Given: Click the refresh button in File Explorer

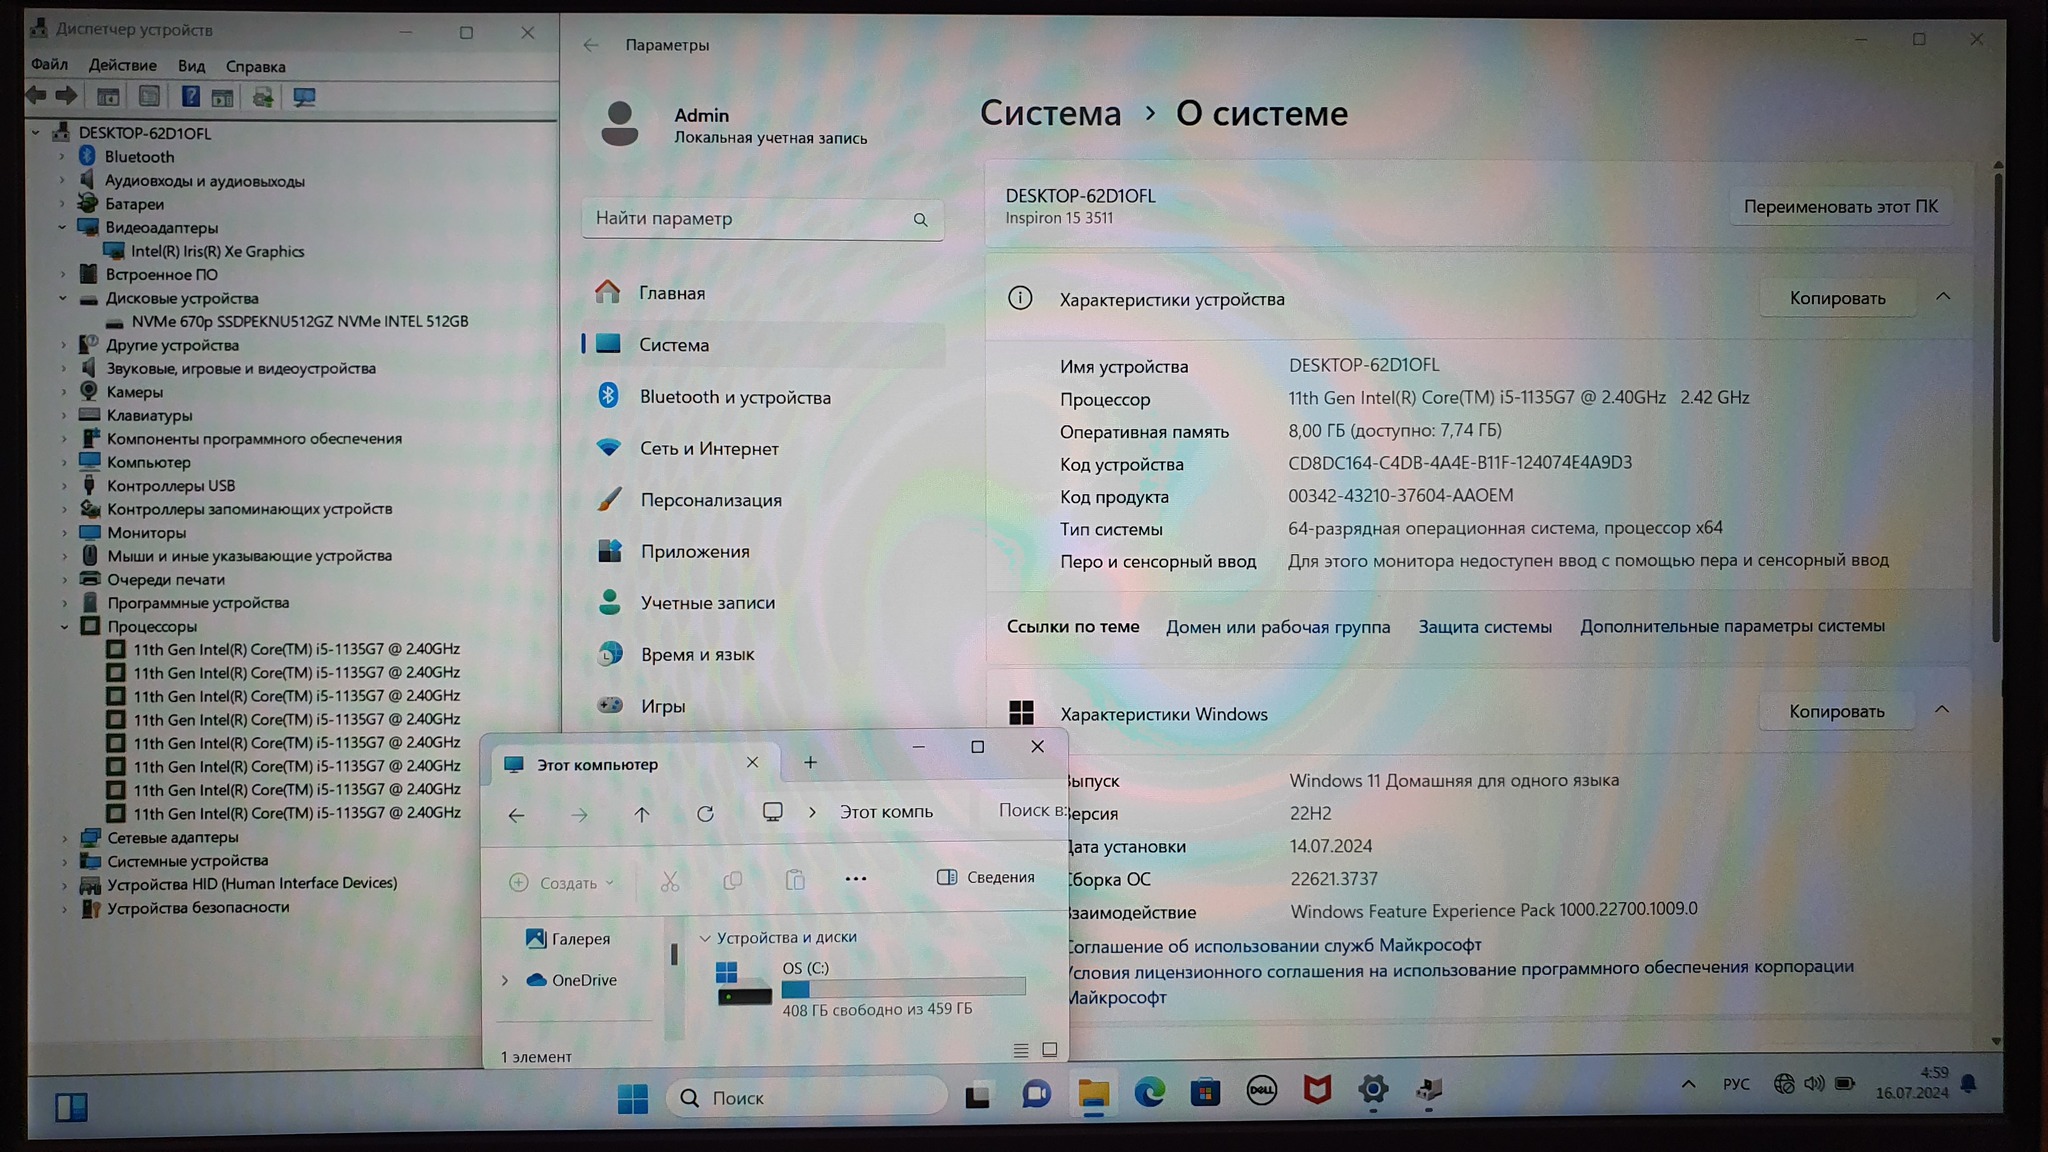Looking at the screenshot, I should 705,814.
